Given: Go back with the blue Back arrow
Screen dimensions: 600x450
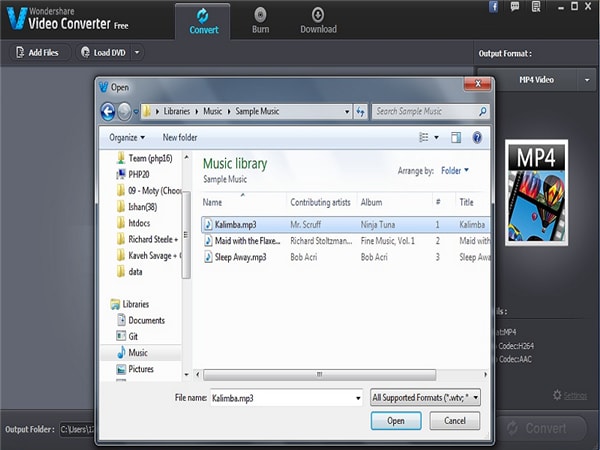Looking at the screenshot, I should 108,112.
